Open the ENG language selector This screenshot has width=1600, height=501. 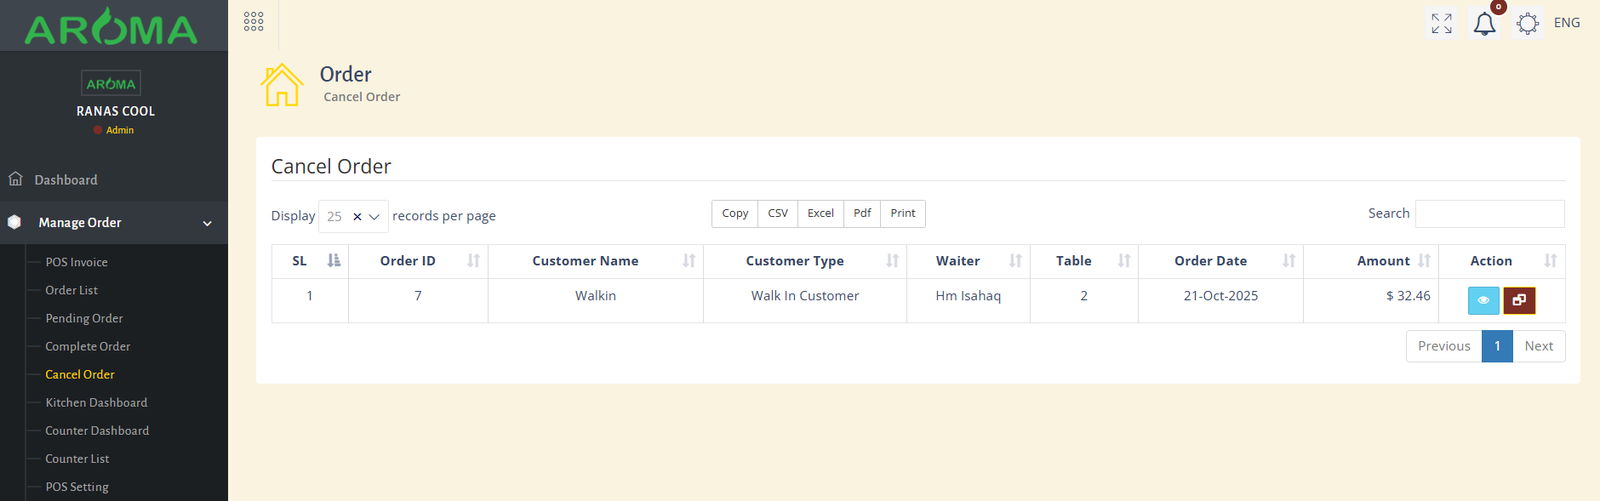coord(1567,23)
